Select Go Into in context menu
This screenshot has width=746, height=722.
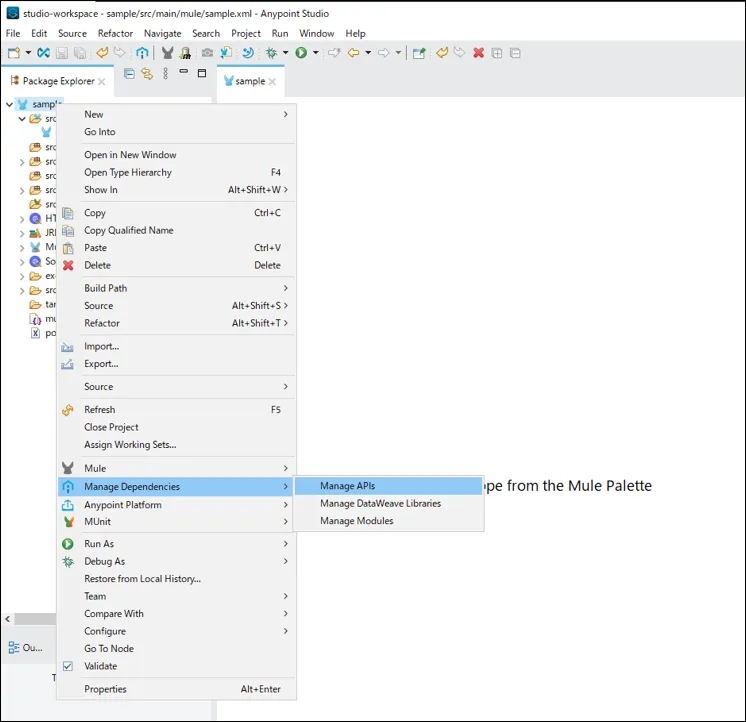click(177, 132)
